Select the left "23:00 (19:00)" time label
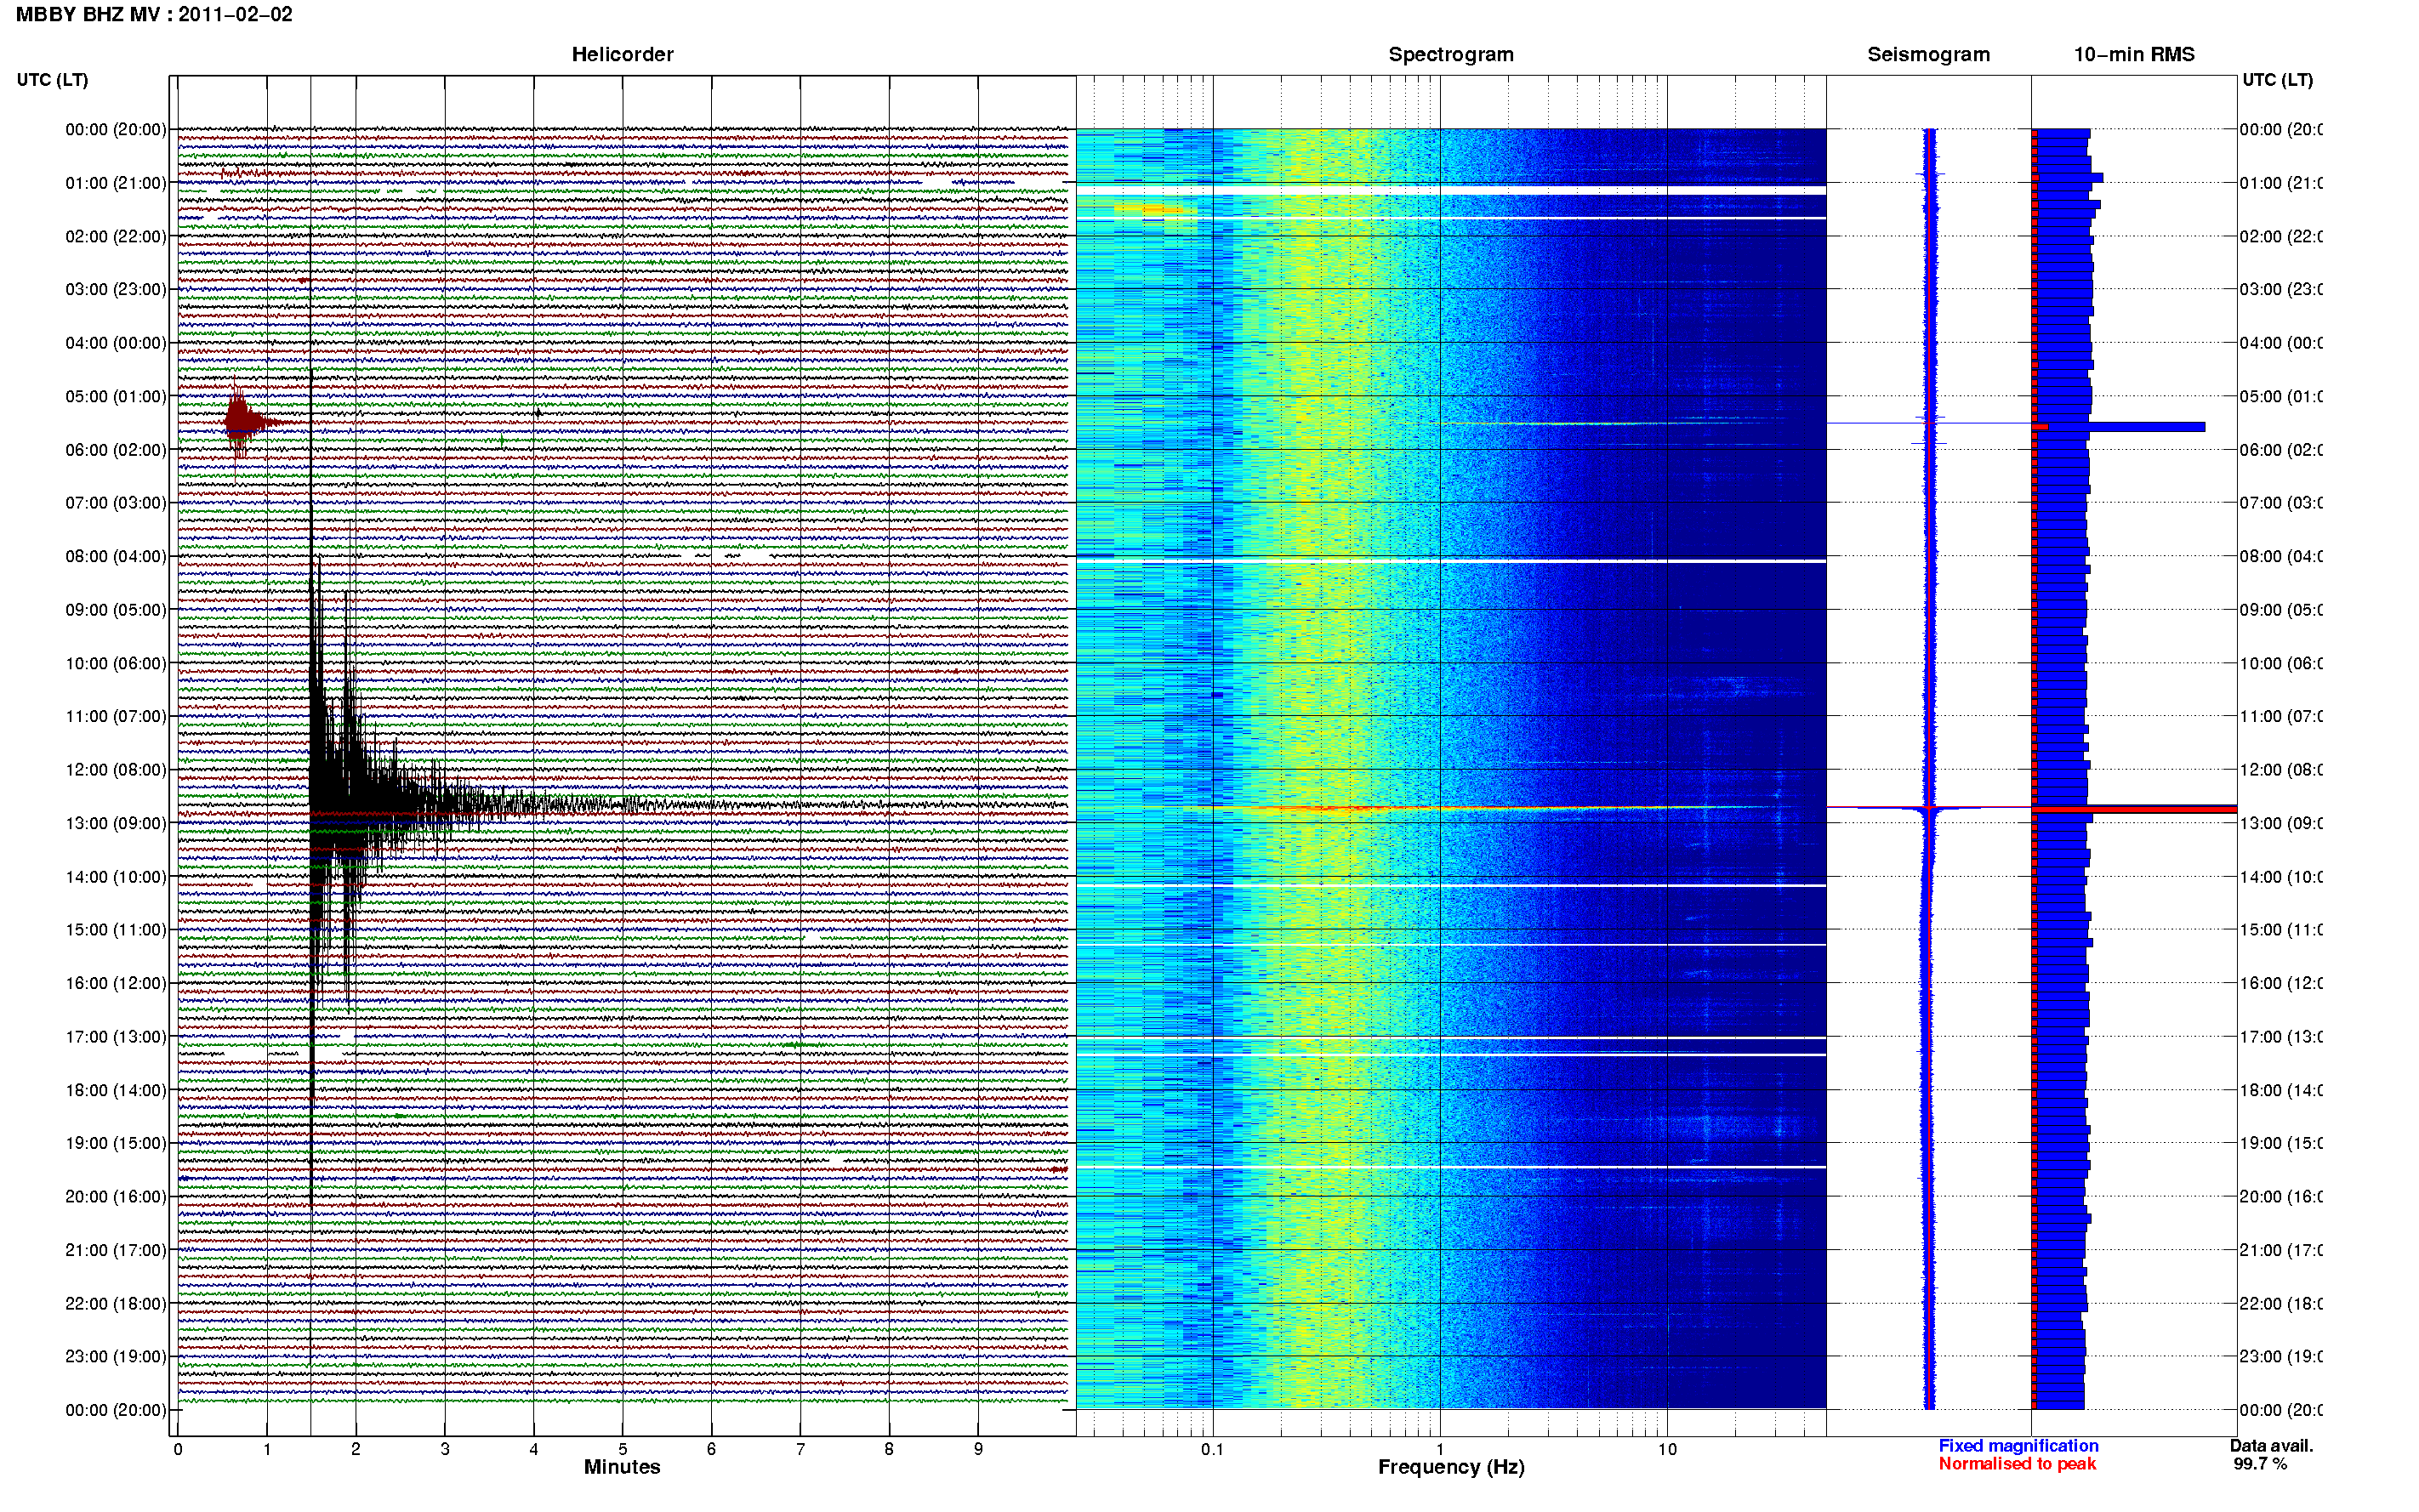Screen dimensions: 2419x1512 pyautogui.click(x=116, y=1356)
